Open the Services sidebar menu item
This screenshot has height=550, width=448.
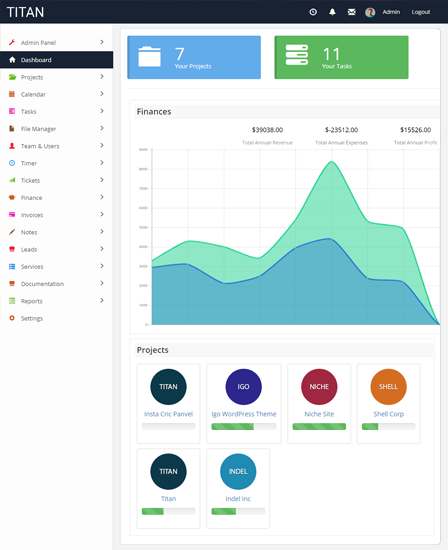56,266
